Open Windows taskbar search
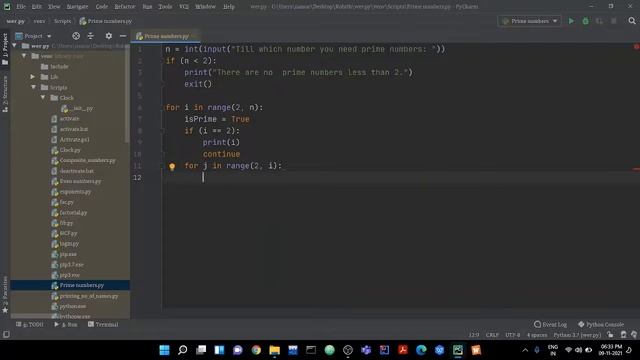 (x=183, y=350)
